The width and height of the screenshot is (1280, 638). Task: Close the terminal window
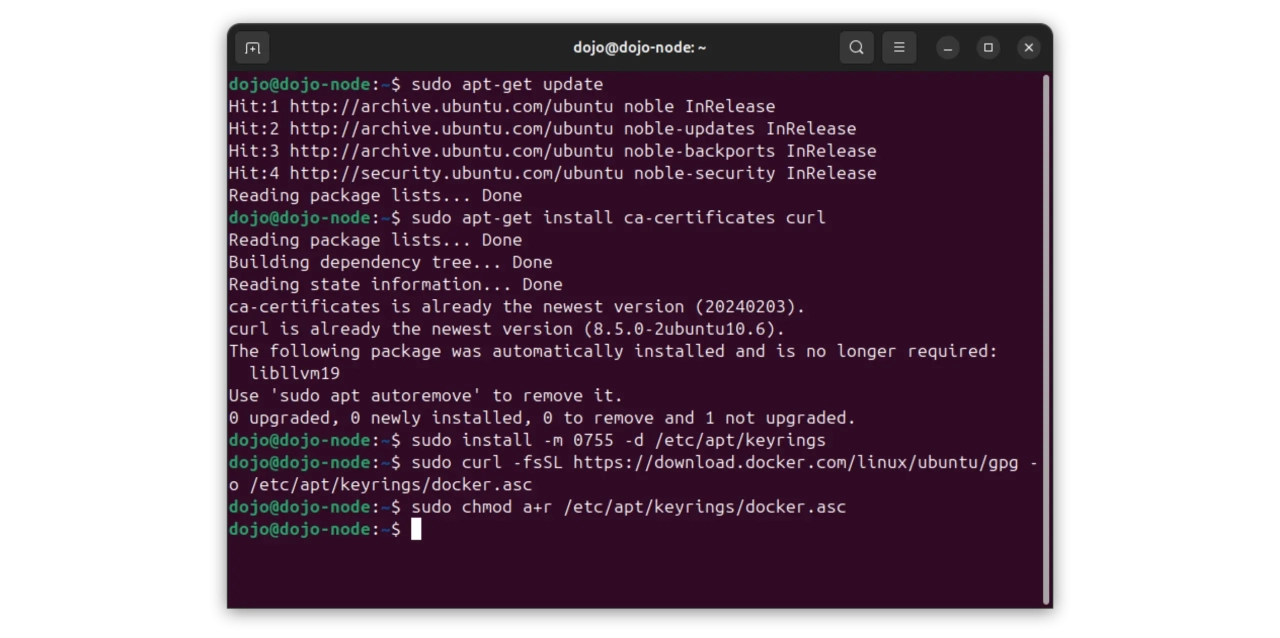click(x=1028, y=48)
